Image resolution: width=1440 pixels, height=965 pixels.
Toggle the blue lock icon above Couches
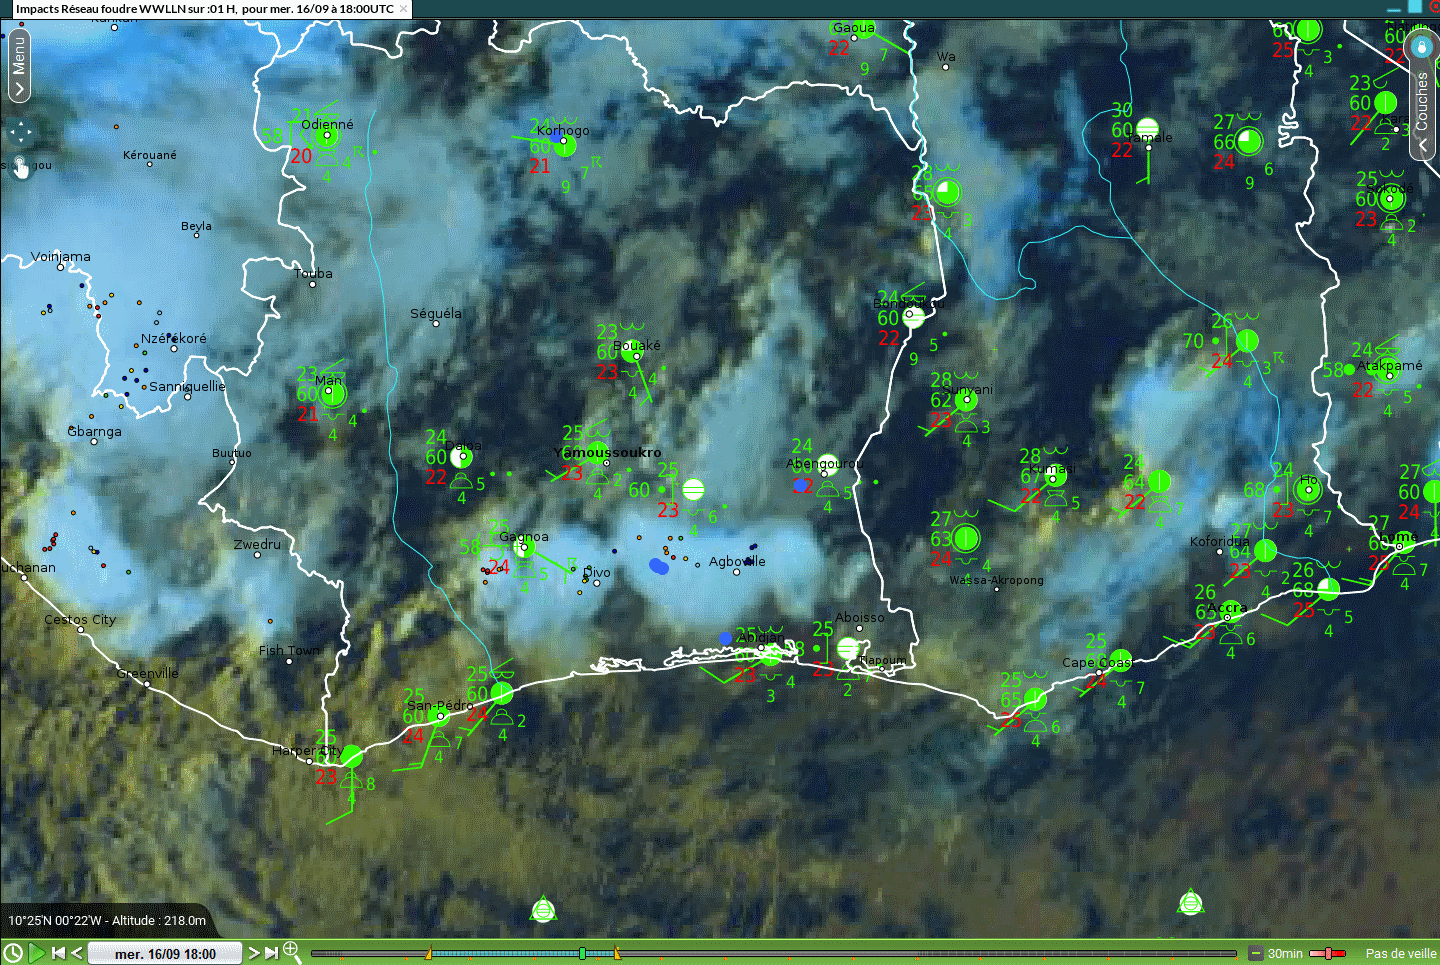click(x=1422, y=46)
